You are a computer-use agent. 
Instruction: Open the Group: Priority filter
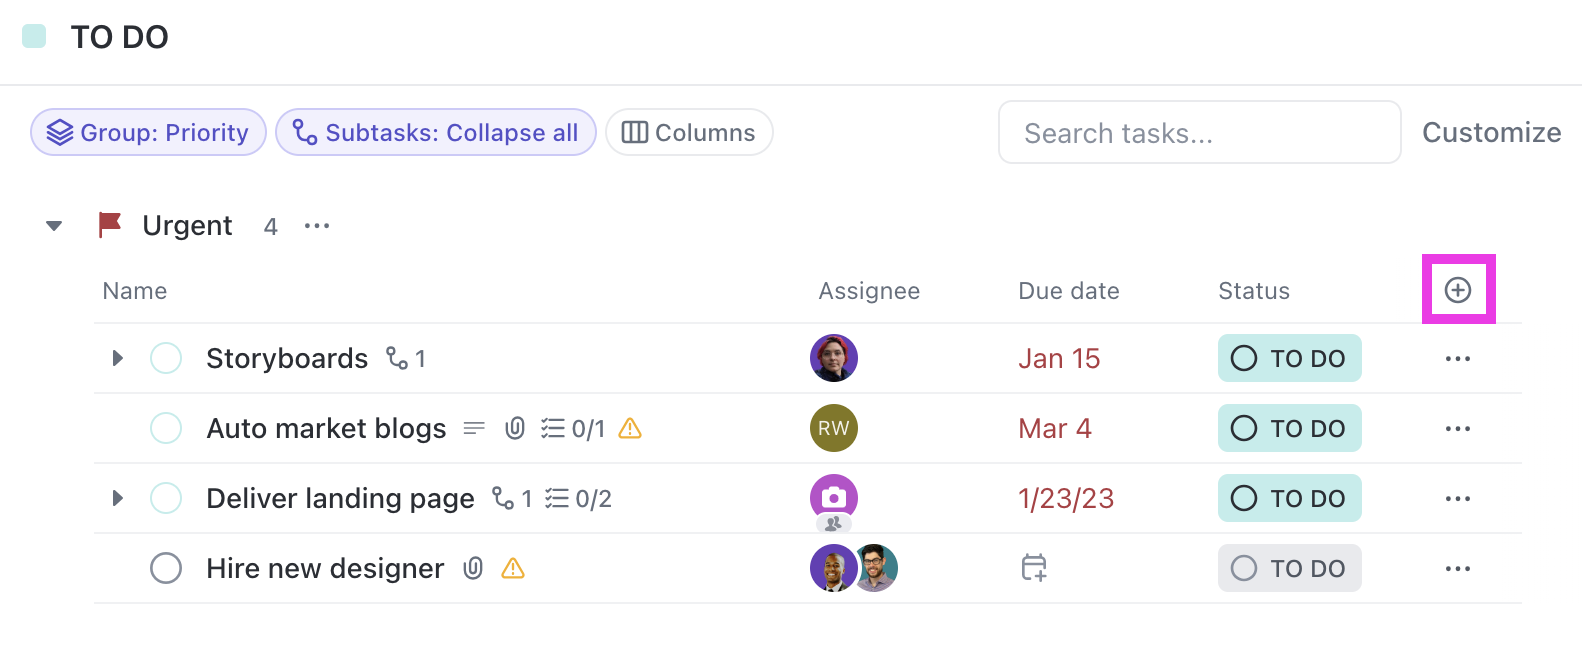(x=148, y=133)
